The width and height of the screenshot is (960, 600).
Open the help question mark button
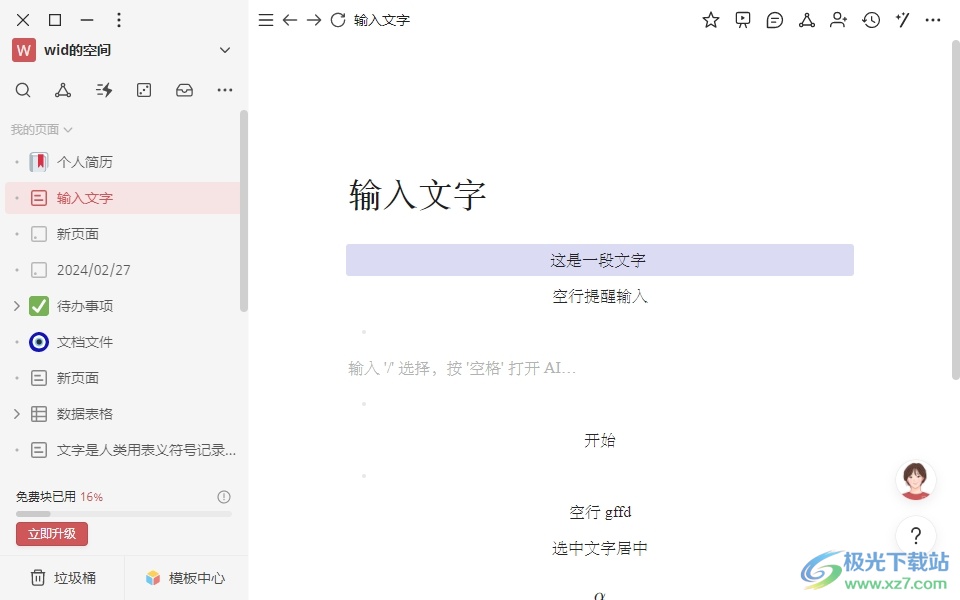tap(916, 536)
